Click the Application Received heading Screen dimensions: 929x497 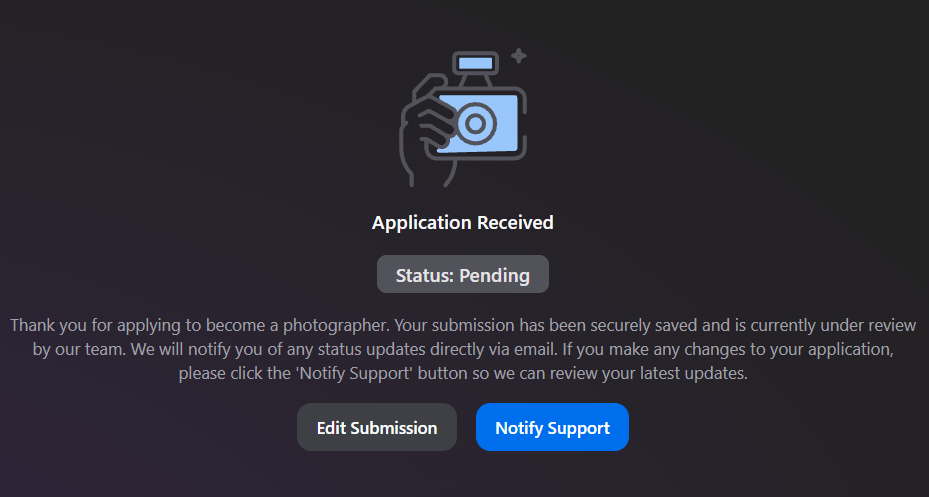pos(463,223)
